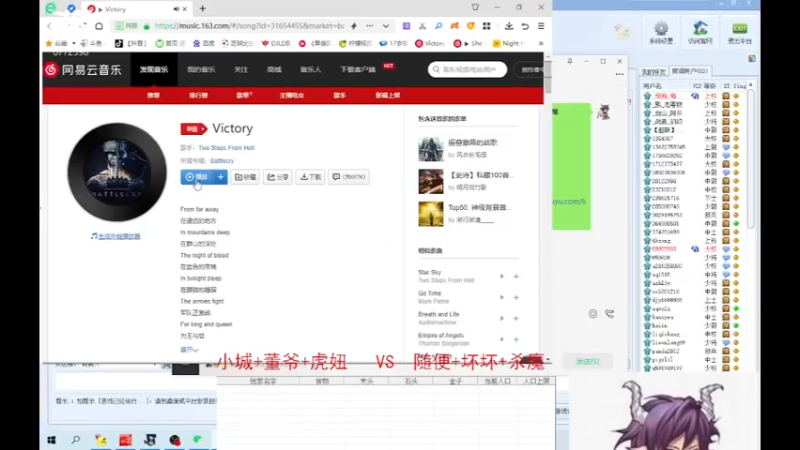Open the browser hamburger main menu

point(541,26)
